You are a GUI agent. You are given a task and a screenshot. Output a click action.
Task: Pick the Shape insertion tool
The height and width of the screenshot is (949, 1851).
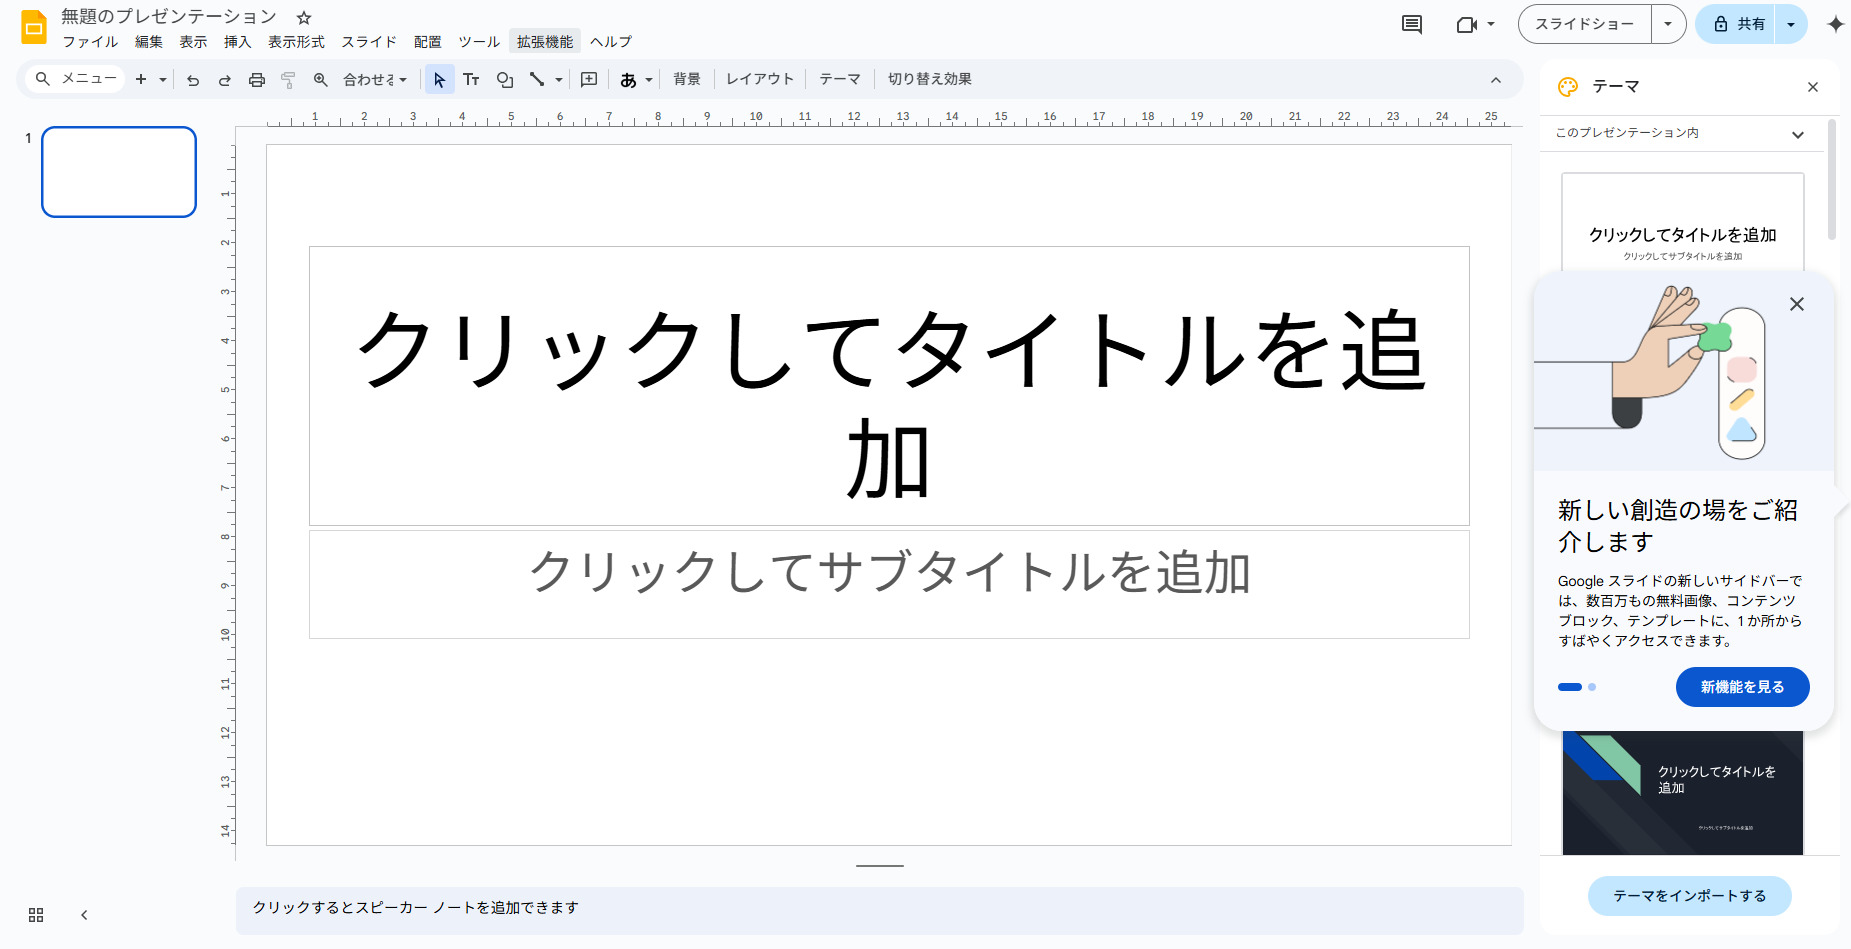505,79
